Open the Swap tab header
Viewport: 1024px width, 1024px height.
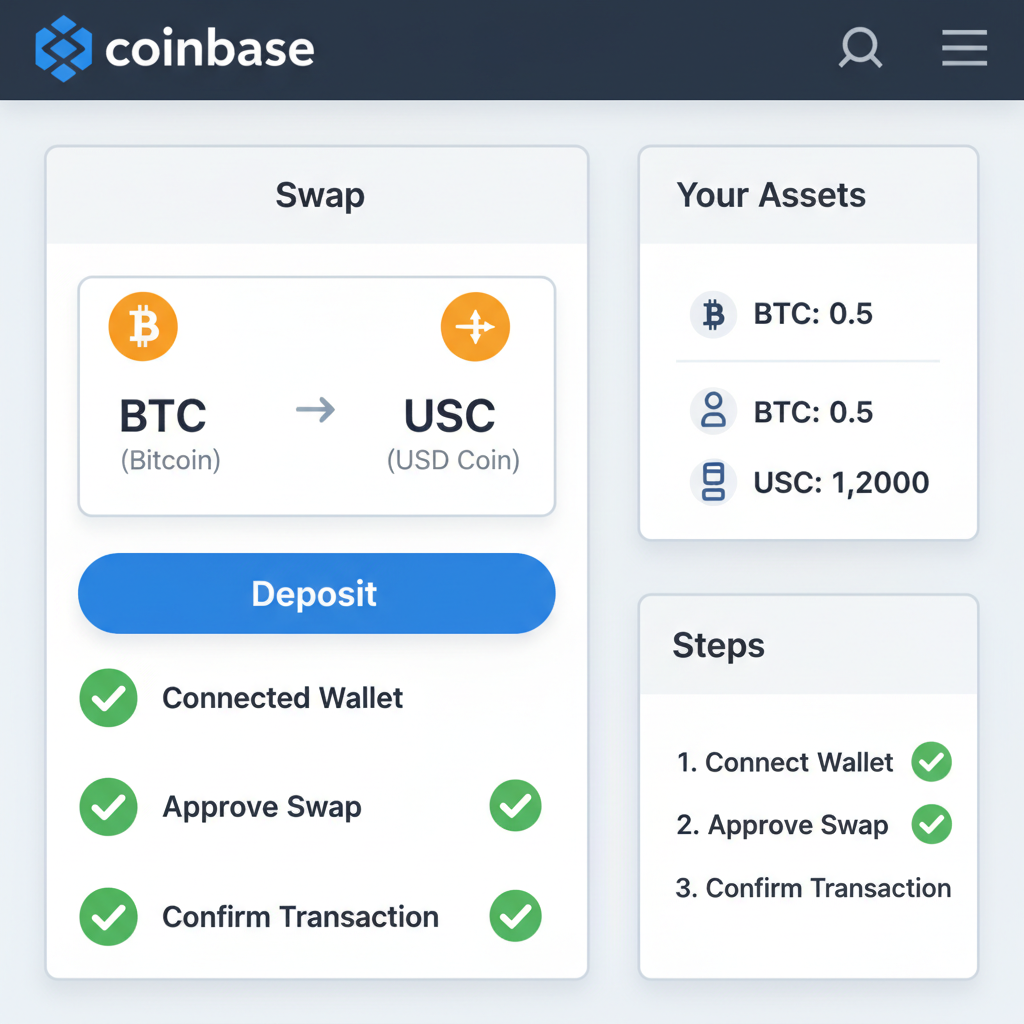(319, 196)
